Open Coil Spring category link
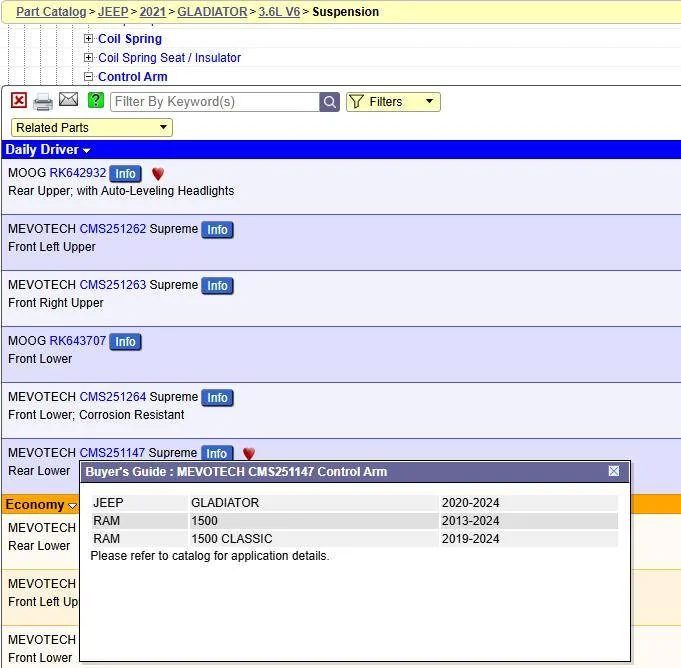 point(130,39)
